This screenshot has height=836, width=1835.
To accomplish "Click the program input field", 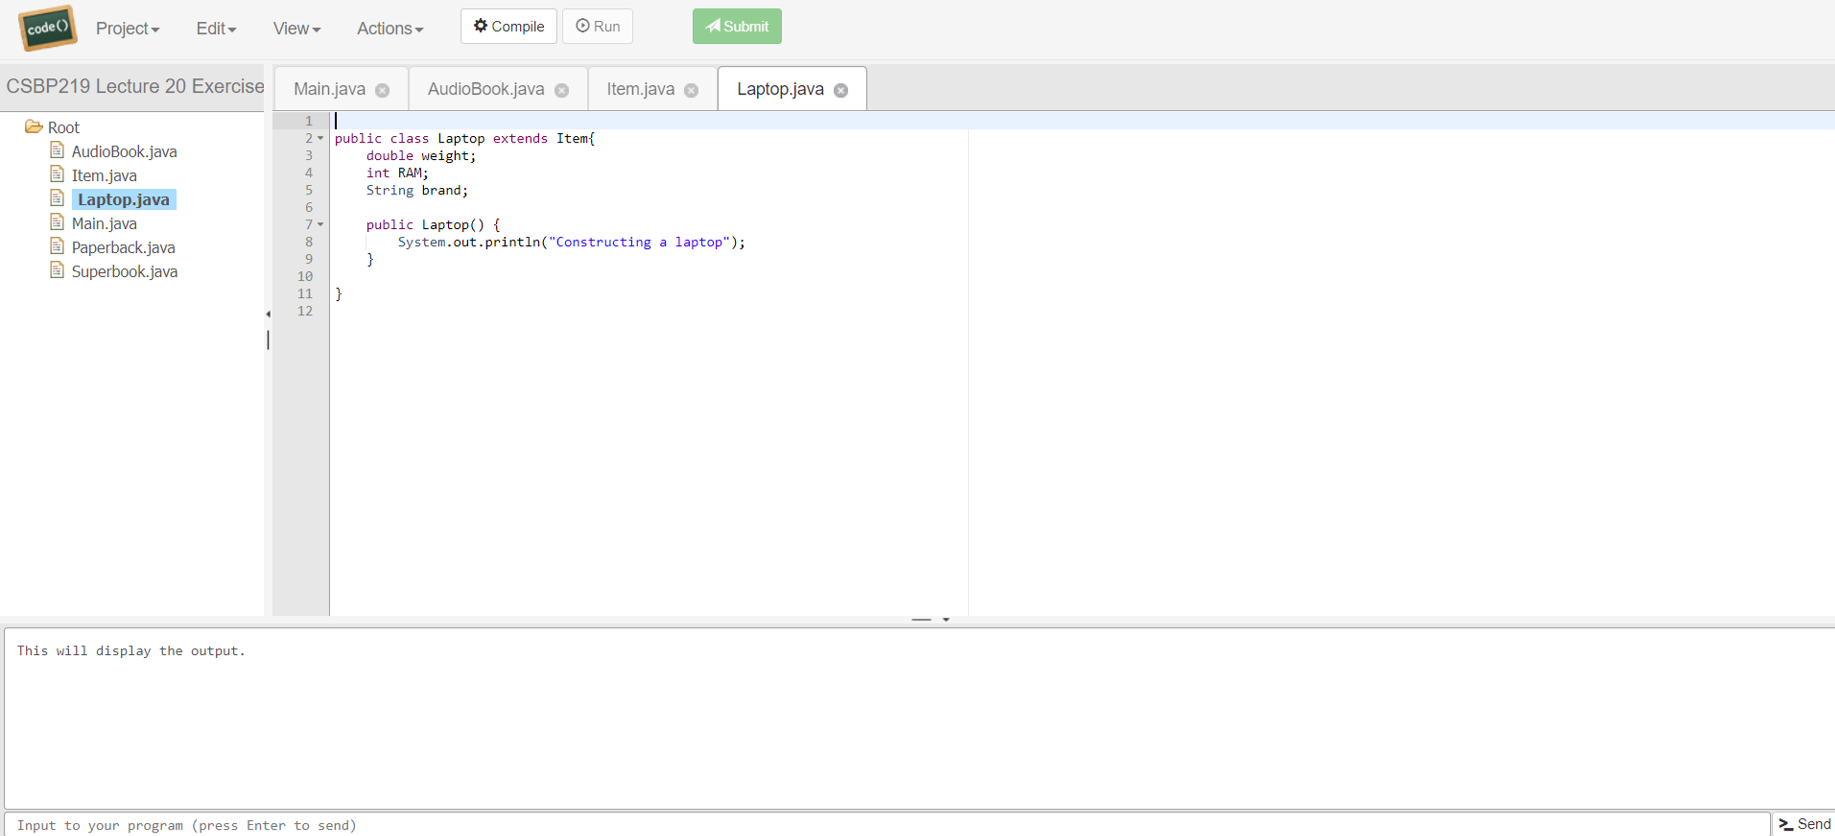I will click(888, 825).
